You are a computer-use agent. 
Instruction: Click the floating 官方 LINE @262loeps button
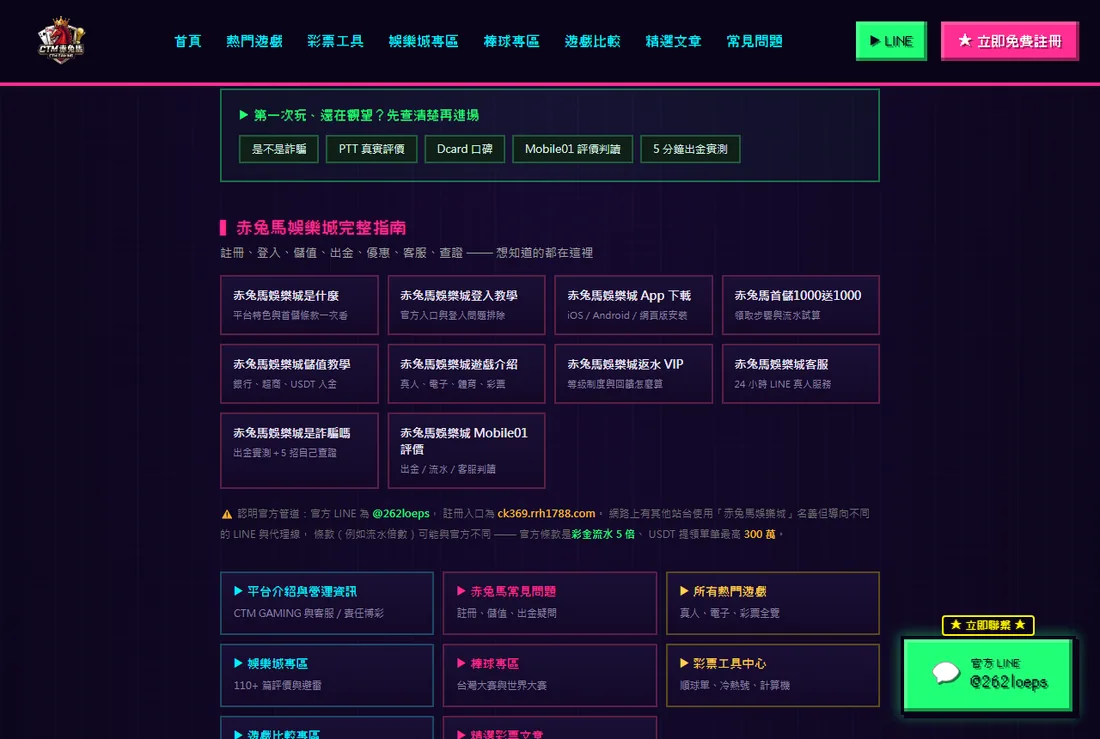pos(987,674)
